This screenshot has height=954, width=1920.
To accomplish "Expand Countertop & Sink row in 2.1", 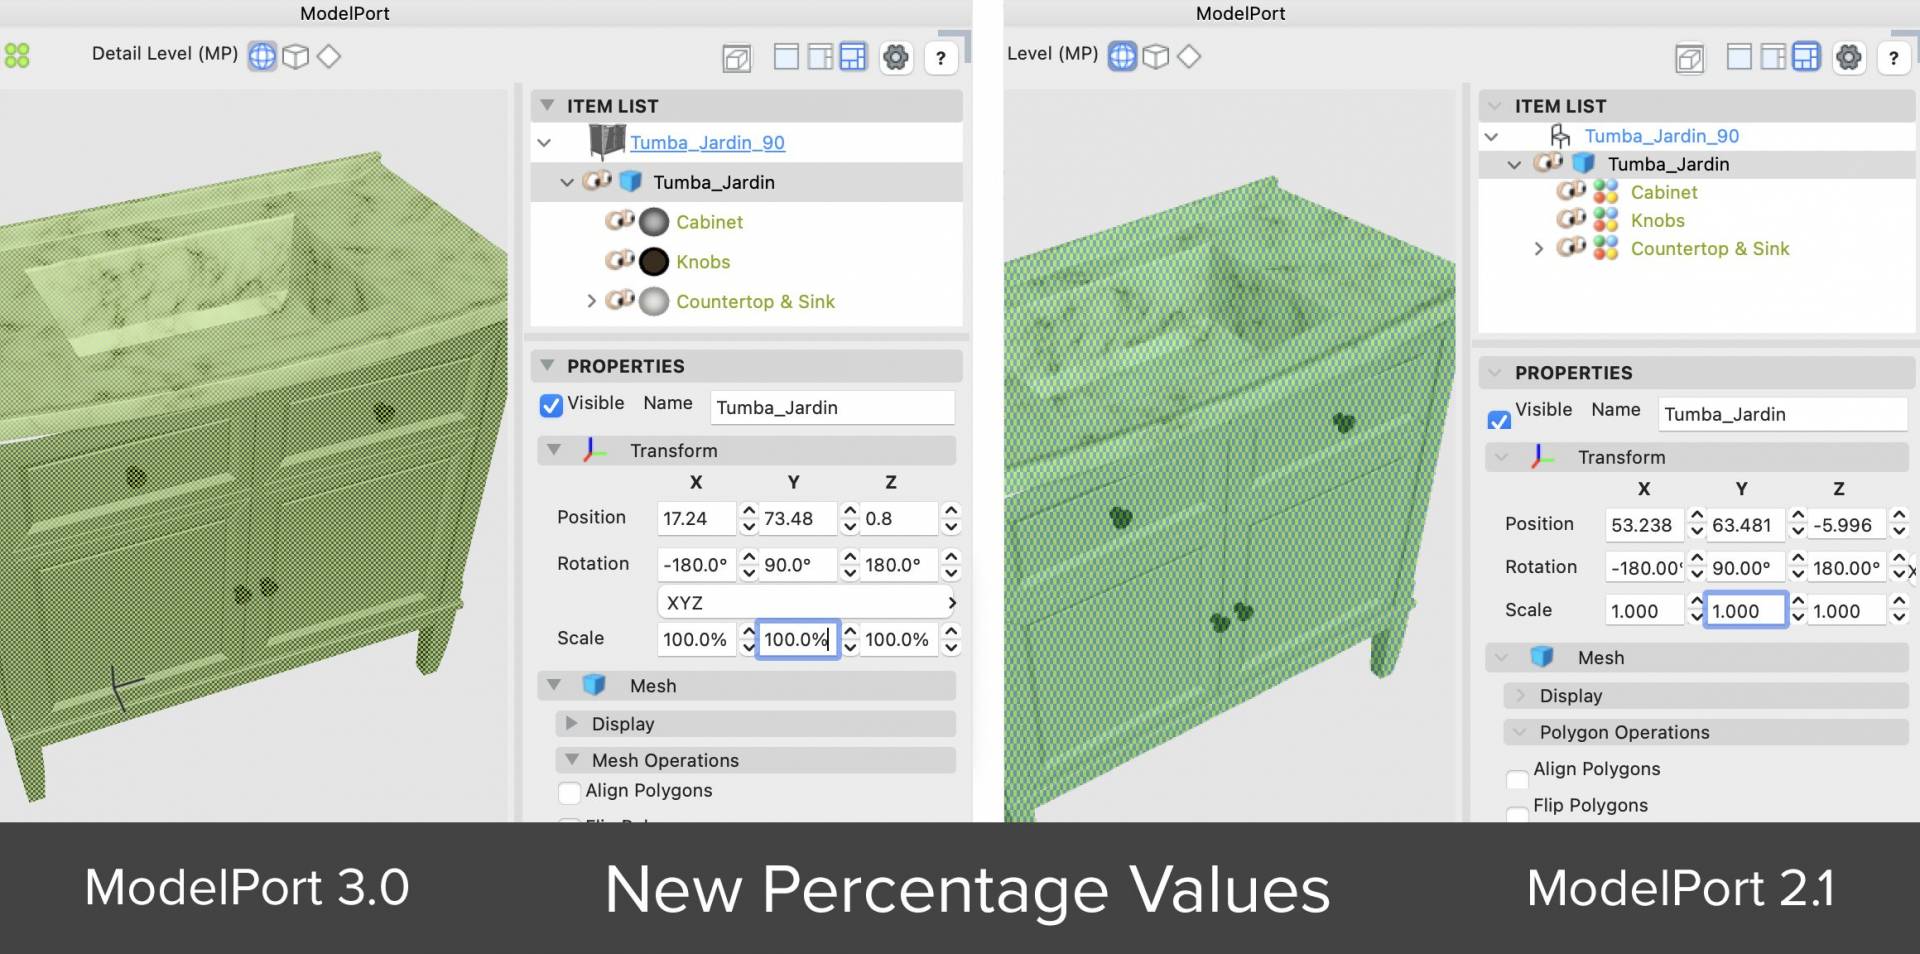I will pyautogui.click(x=1539, y=248).
